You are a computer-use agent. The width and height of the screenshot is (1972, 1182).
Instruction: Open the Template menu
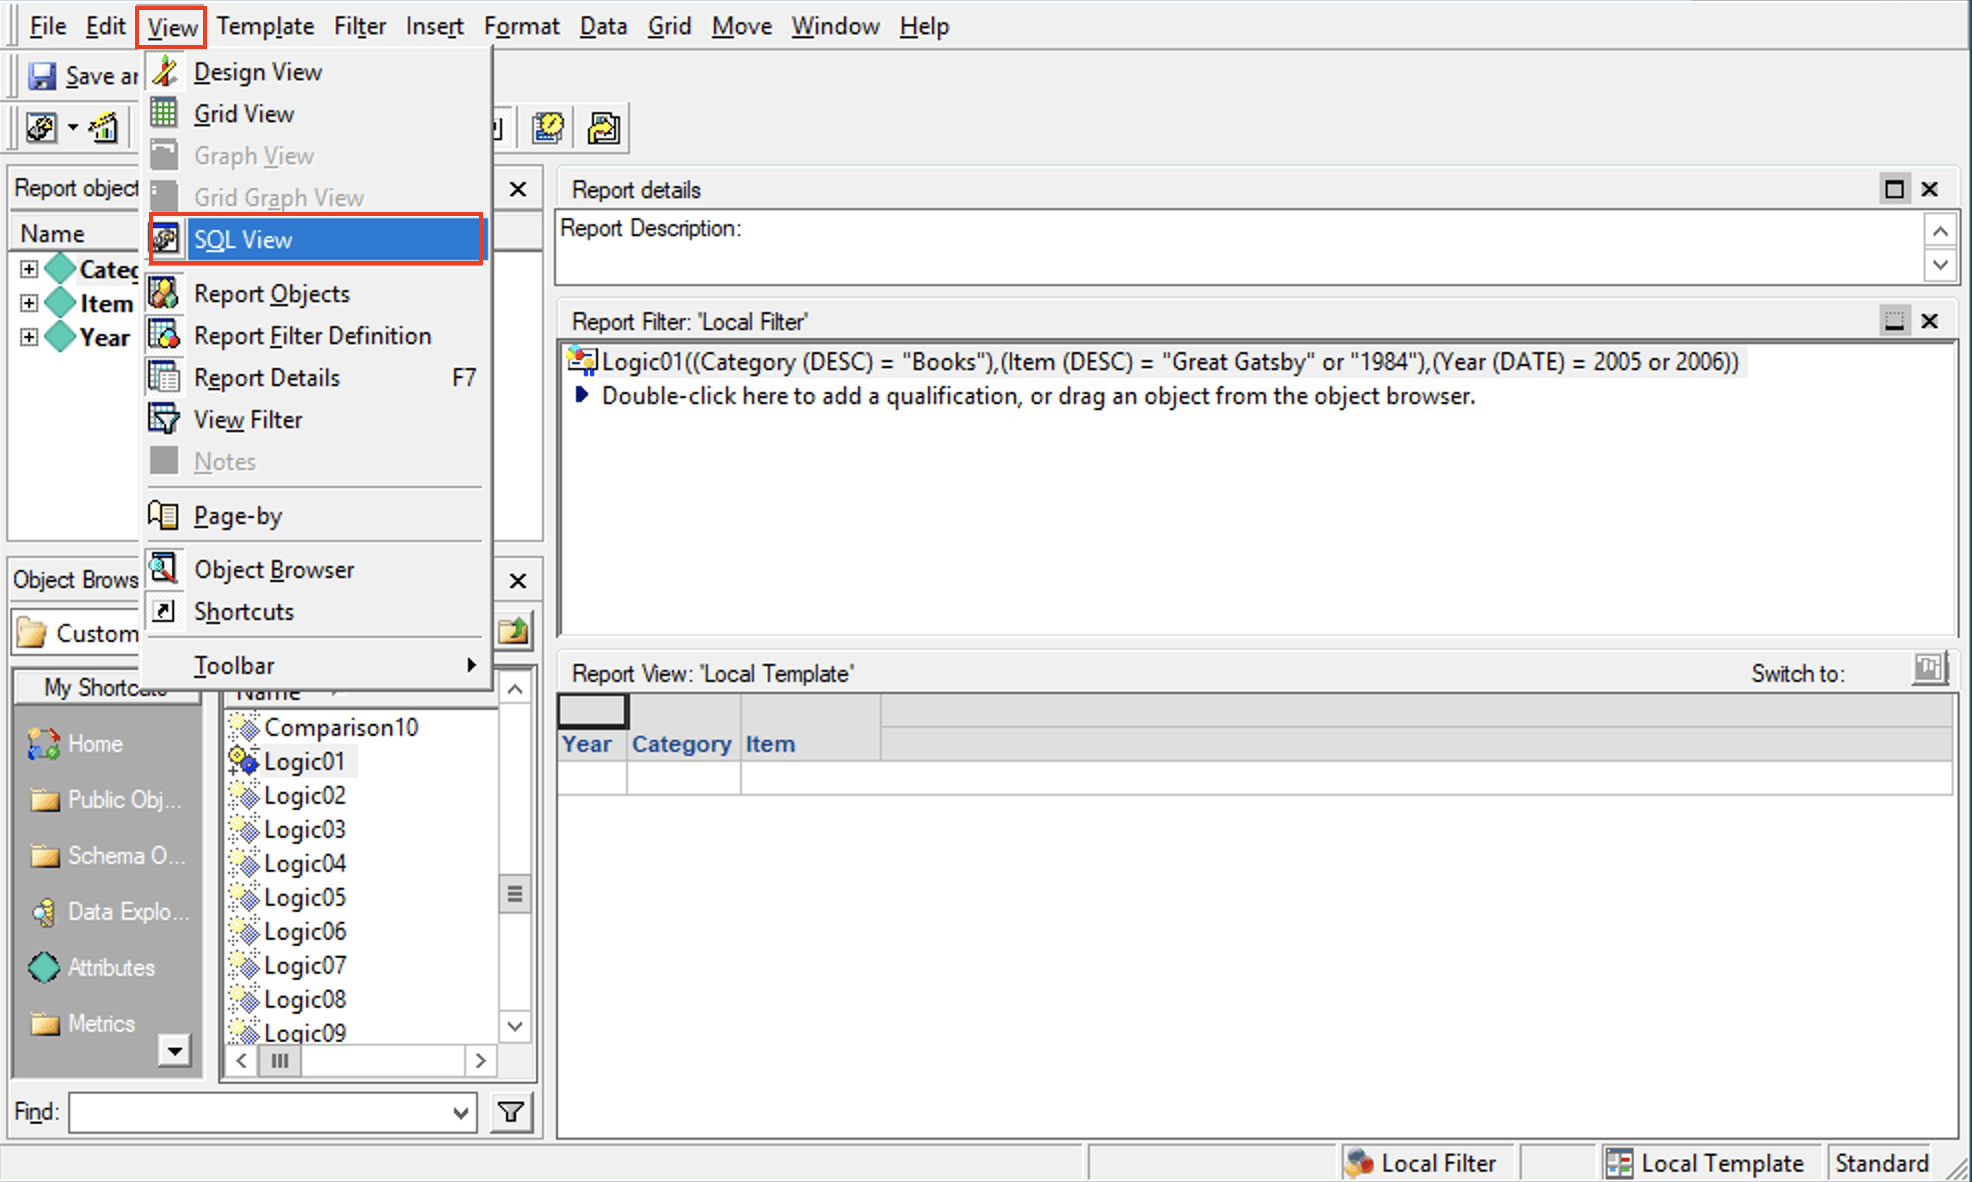pos(265,26)
